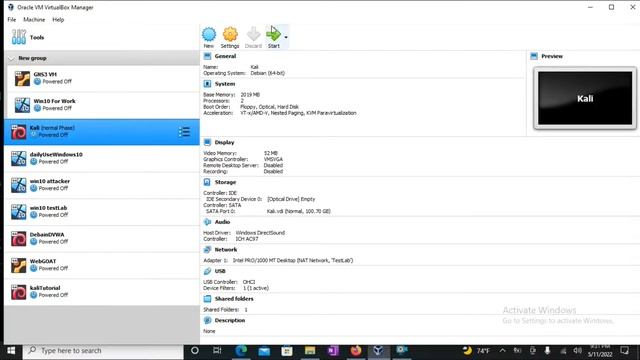This screenshot has width=640, height=360.
Task: Open the Tools icon in sidebar
Action: pos(19,37)
